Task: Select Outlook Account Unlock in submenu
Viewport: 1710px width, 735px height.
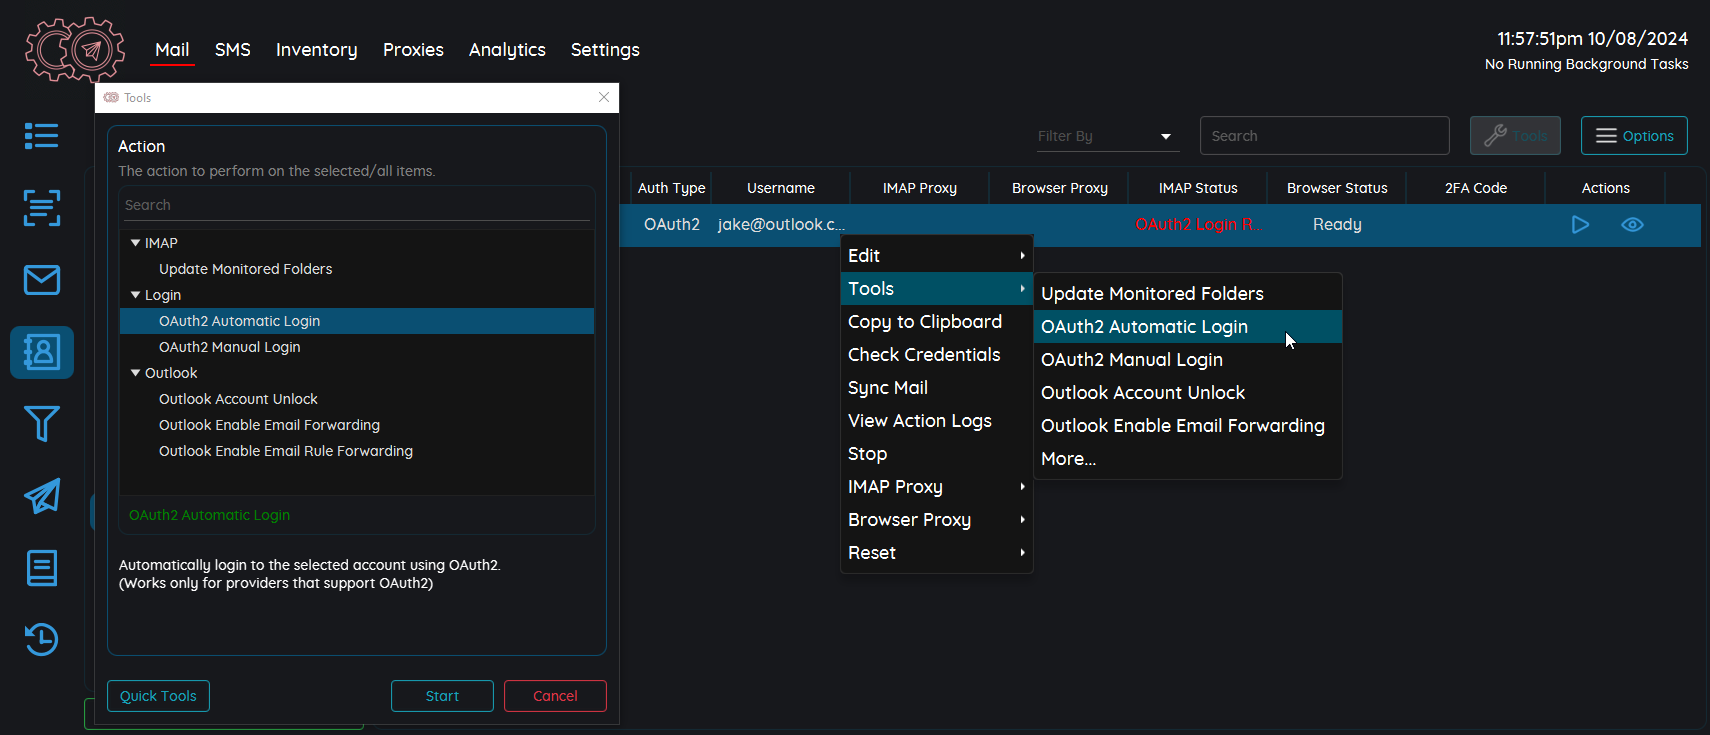Action: click(x=1188, y=393)
